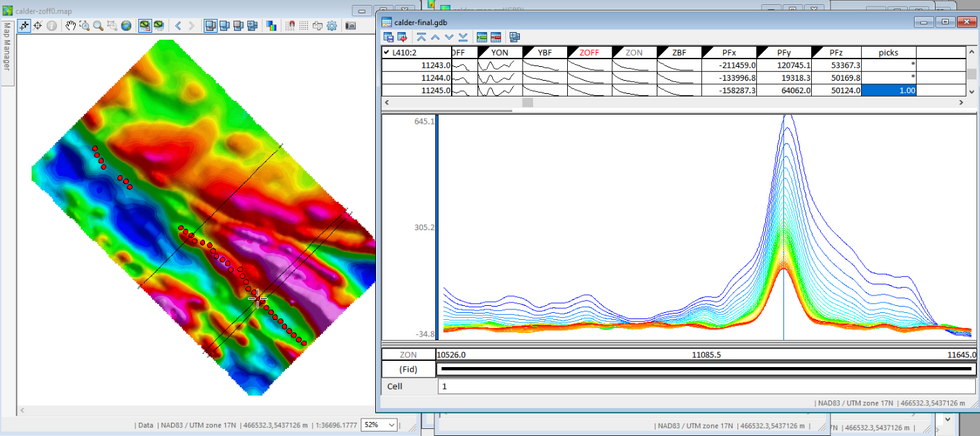
Task: Show the full map globe icon
Action: click(x=127, y=25)
